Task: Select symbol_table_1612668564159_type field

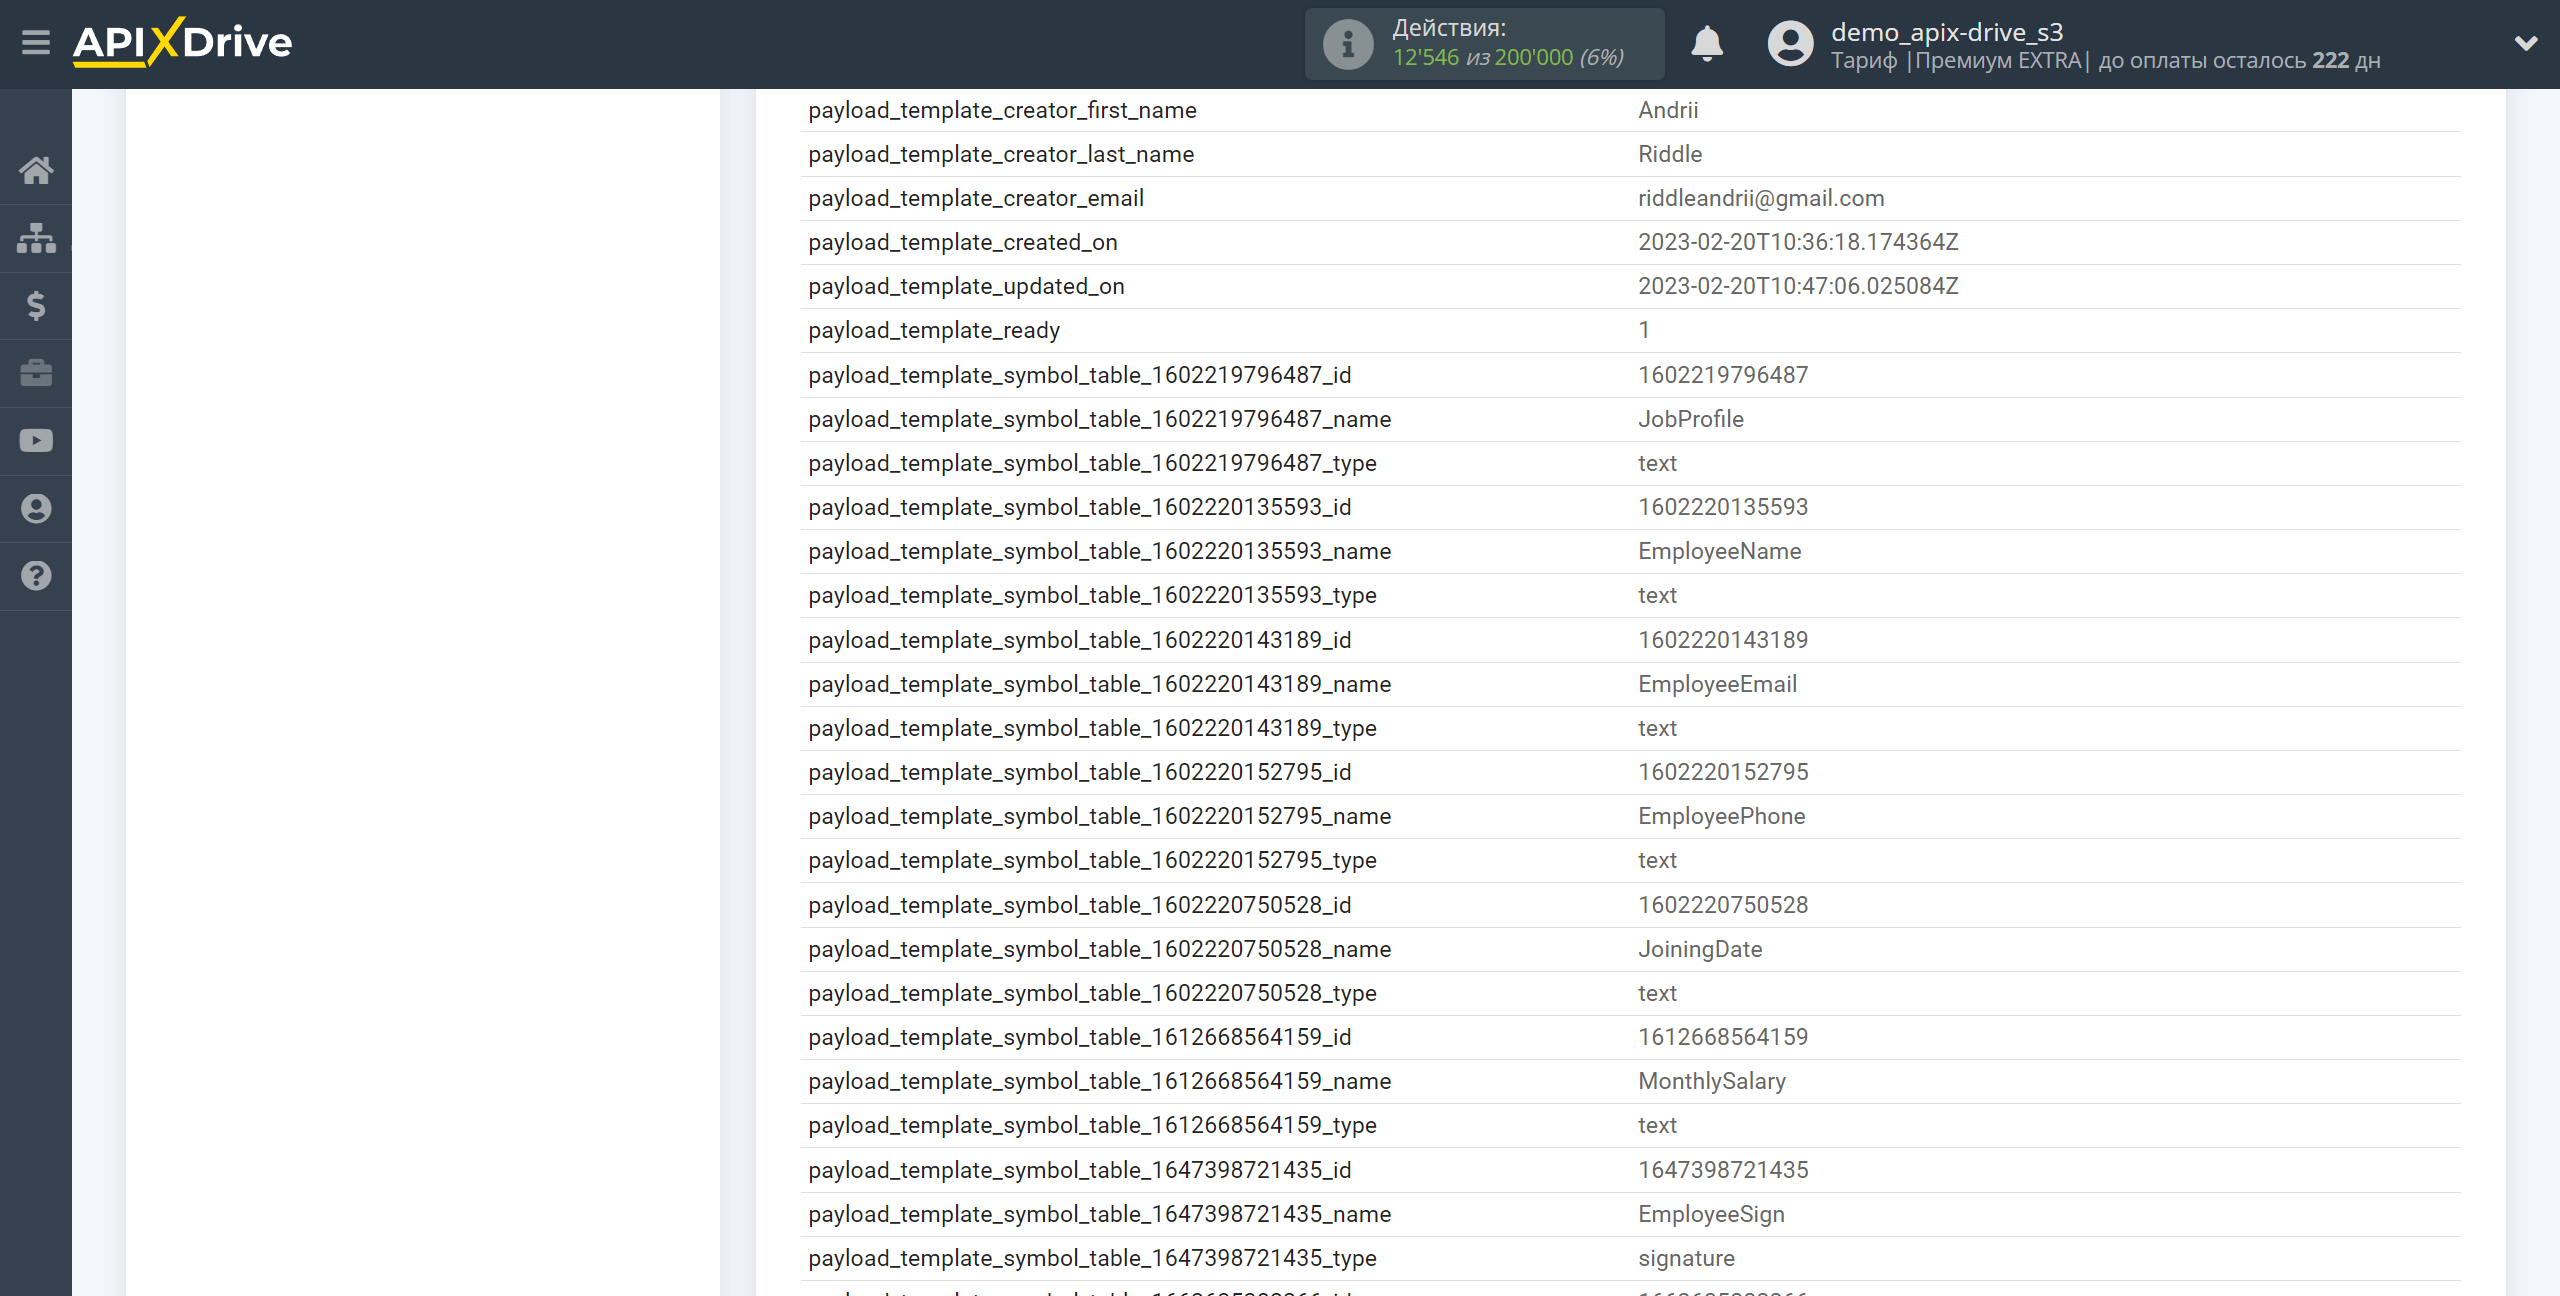Action: pyautogui.click(x=1092, y=1125)
